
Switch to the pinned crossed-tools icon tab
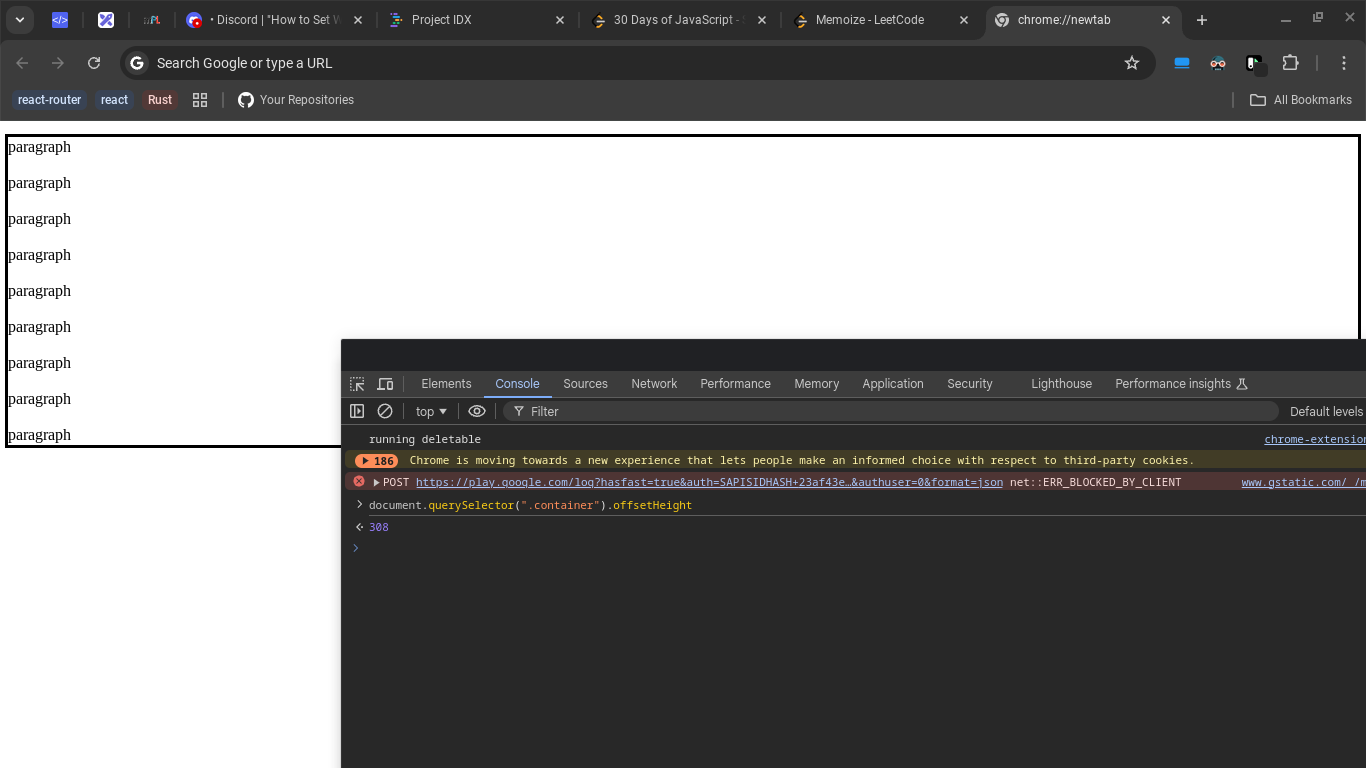tap(106, 20)
